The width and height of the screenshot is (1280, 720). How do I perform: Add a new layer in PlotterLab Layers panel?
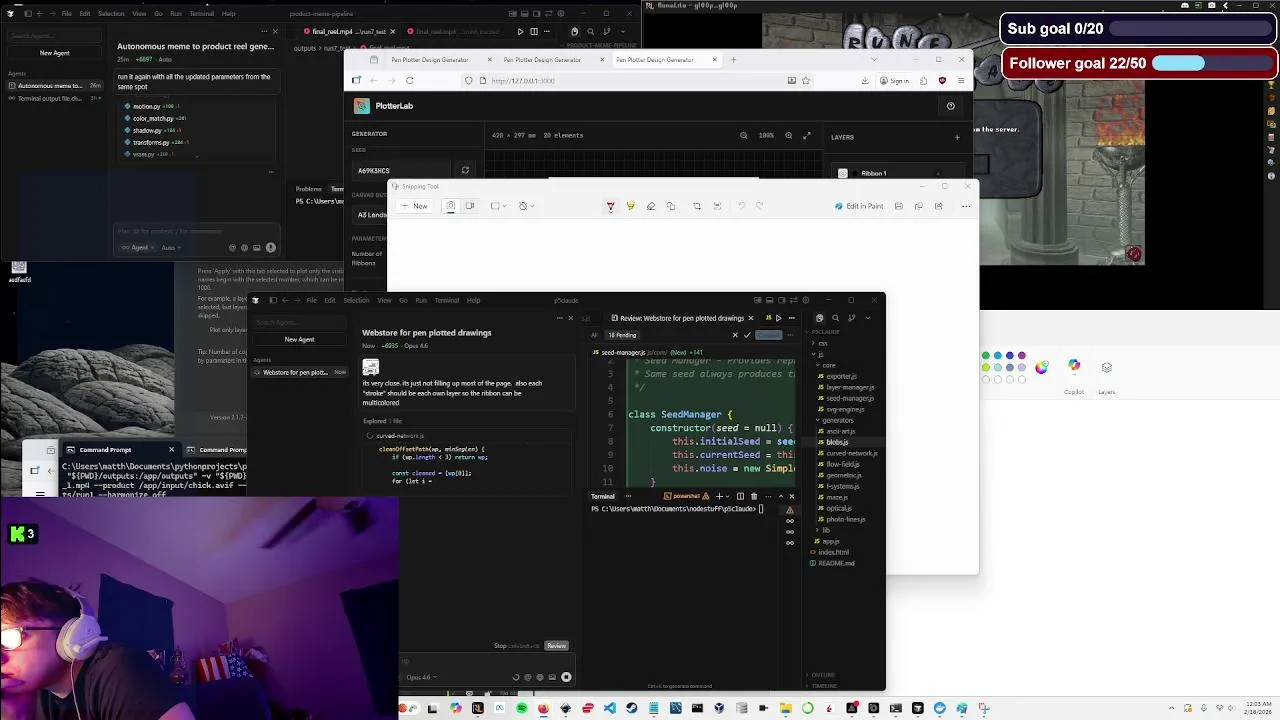956,137
